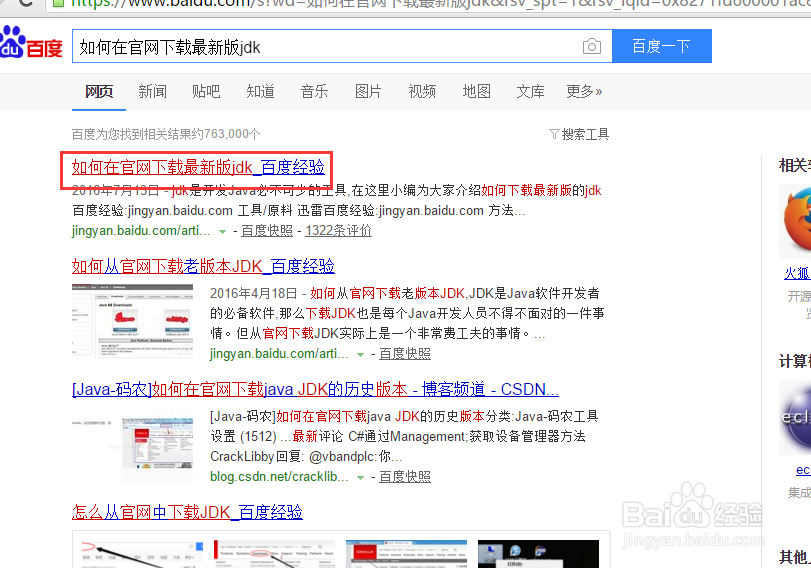Open result 如何从官网下载老版本JDK_百度经验
Viewport: 811px width, 568px height.
point(203,266)
